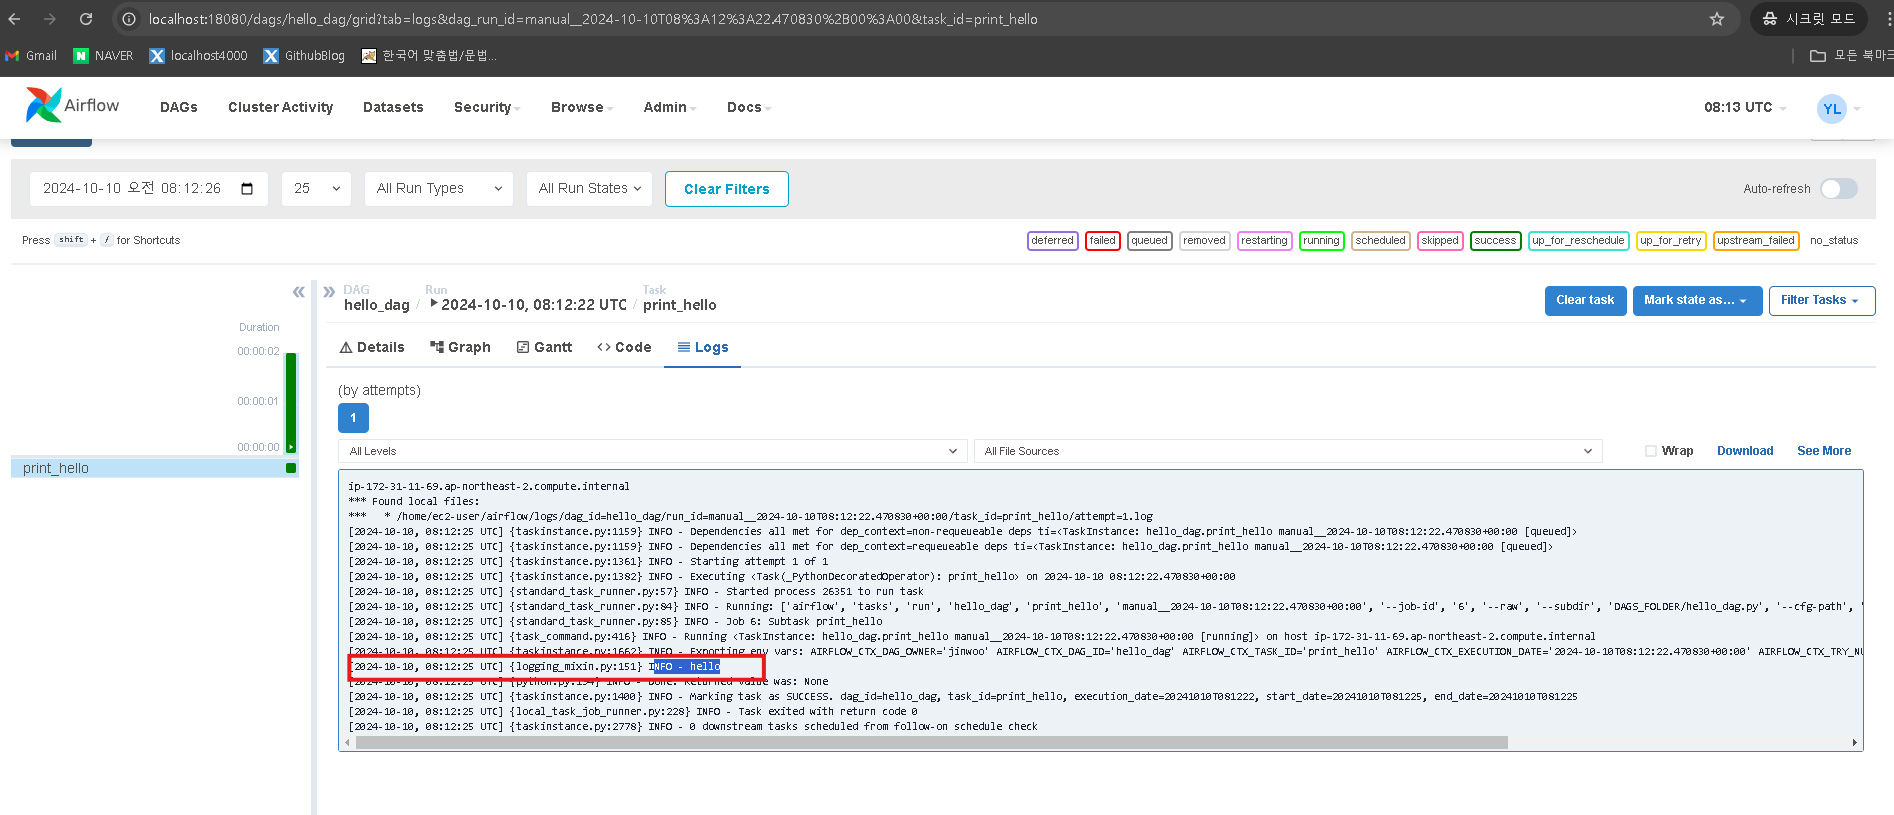Click the Airflow pinwheel logo
Image resolution: width=1894 pixels, height=815 pixels.
tap(43, 105)
